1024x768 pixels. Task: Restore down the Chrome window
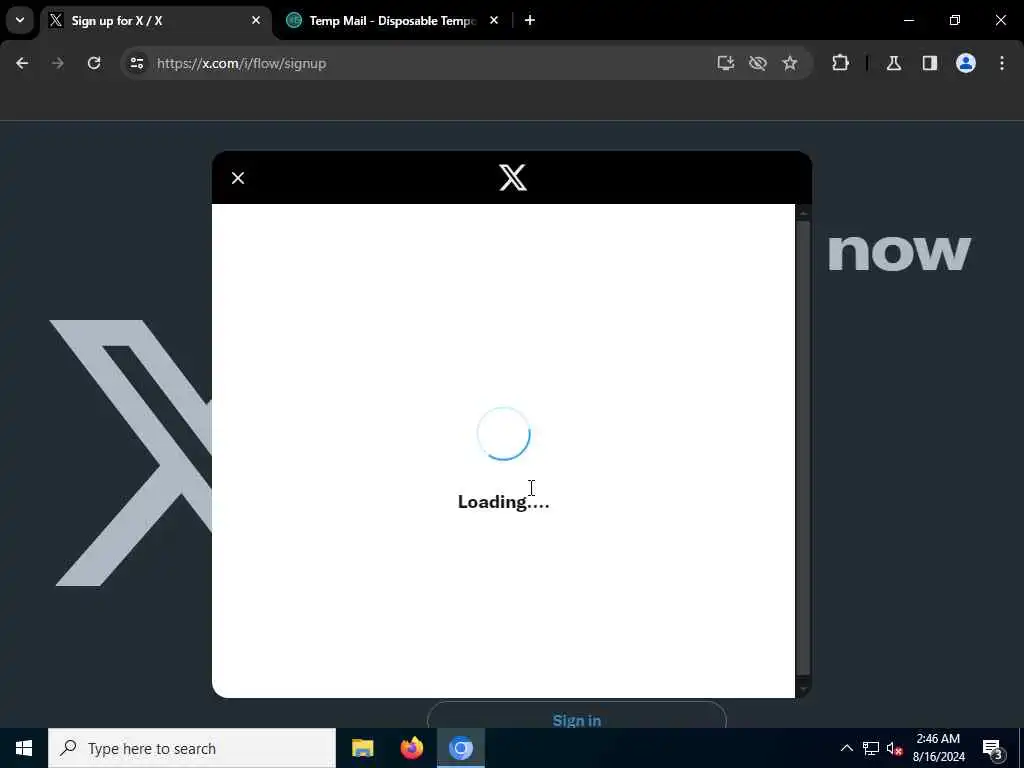click(955, 20)
